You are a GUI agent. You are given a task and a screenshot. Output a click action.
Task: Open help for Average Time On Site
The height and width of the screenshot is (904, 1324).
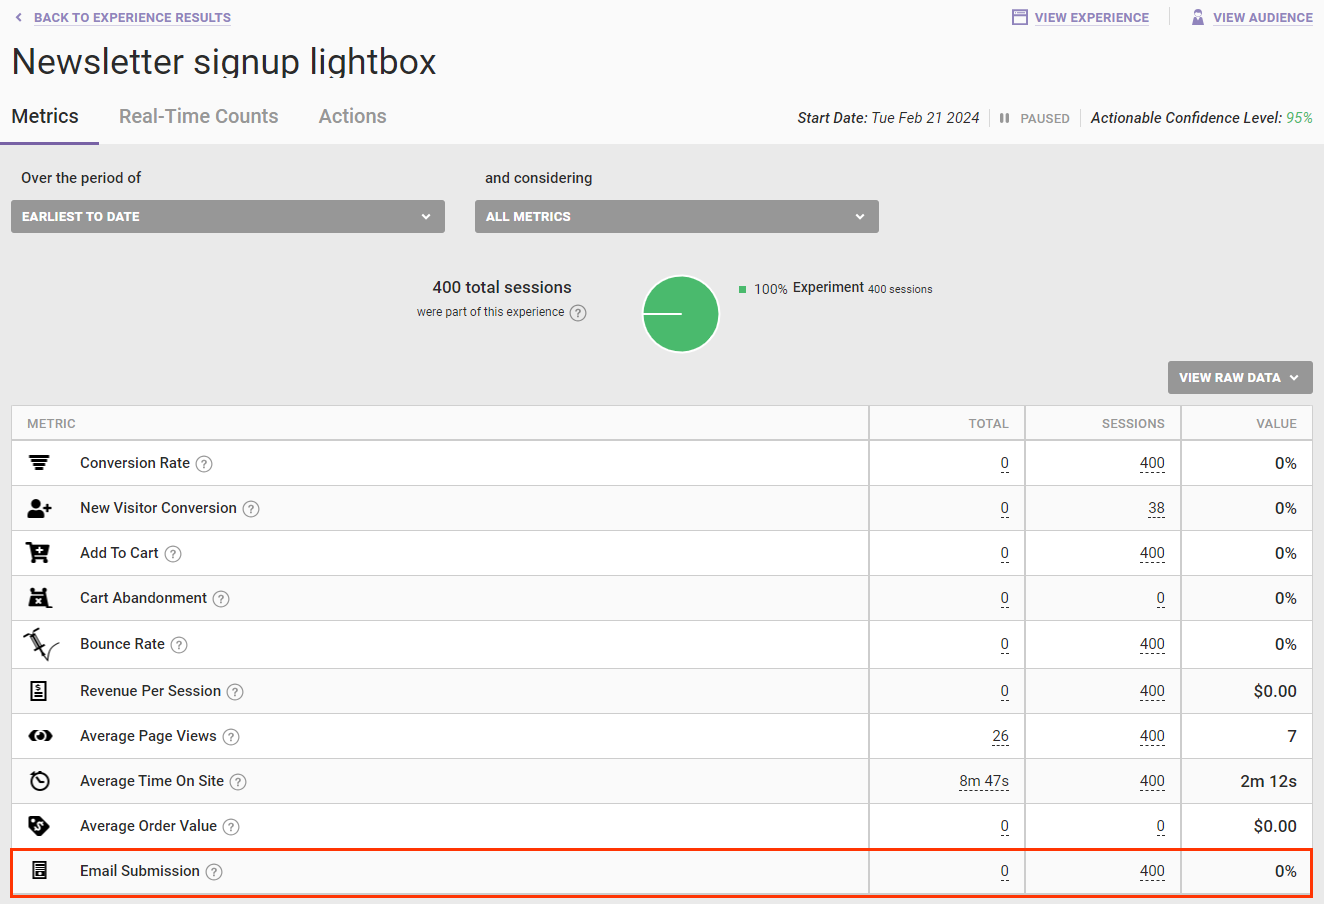pos(238,782)
